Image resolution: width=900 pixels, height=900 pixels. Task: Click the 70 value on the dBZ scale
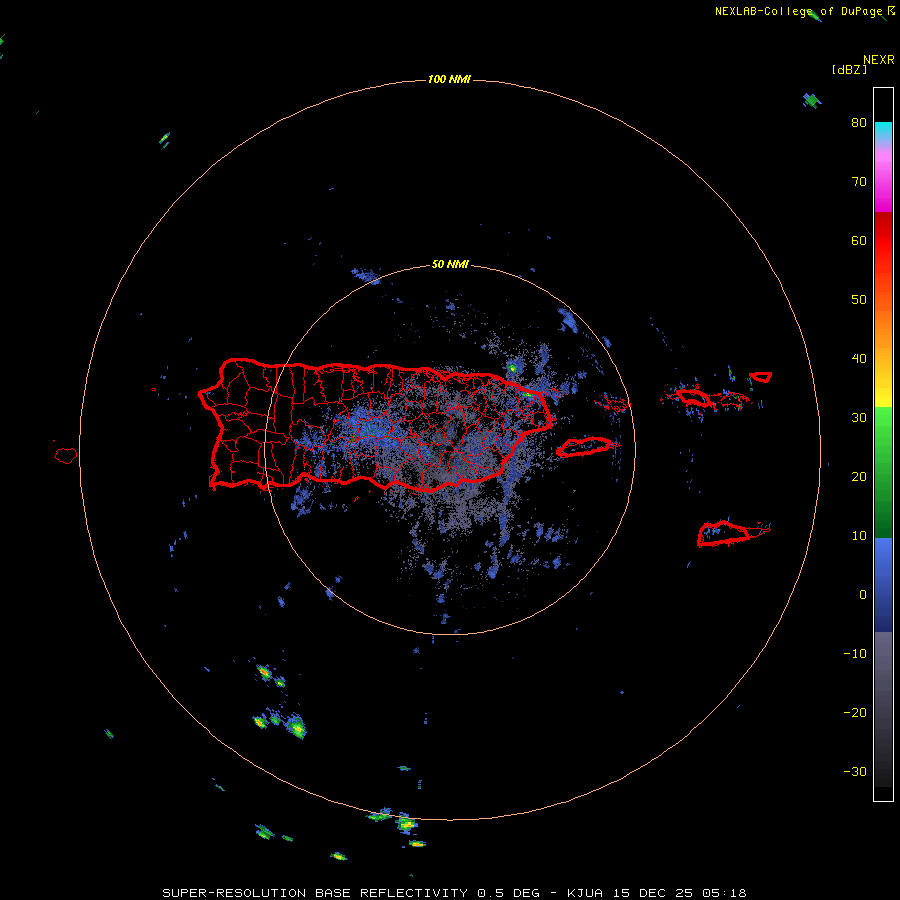click(859, 182)
